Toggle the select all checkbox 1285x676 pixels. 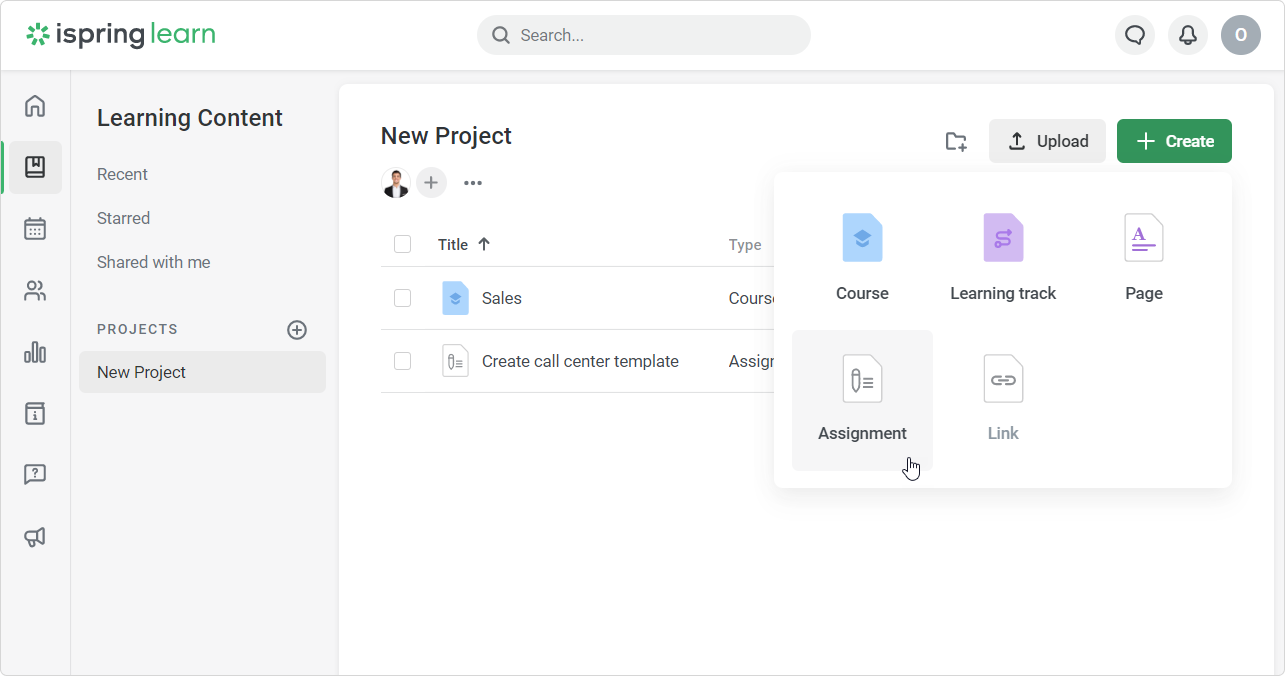coord(403,244)
